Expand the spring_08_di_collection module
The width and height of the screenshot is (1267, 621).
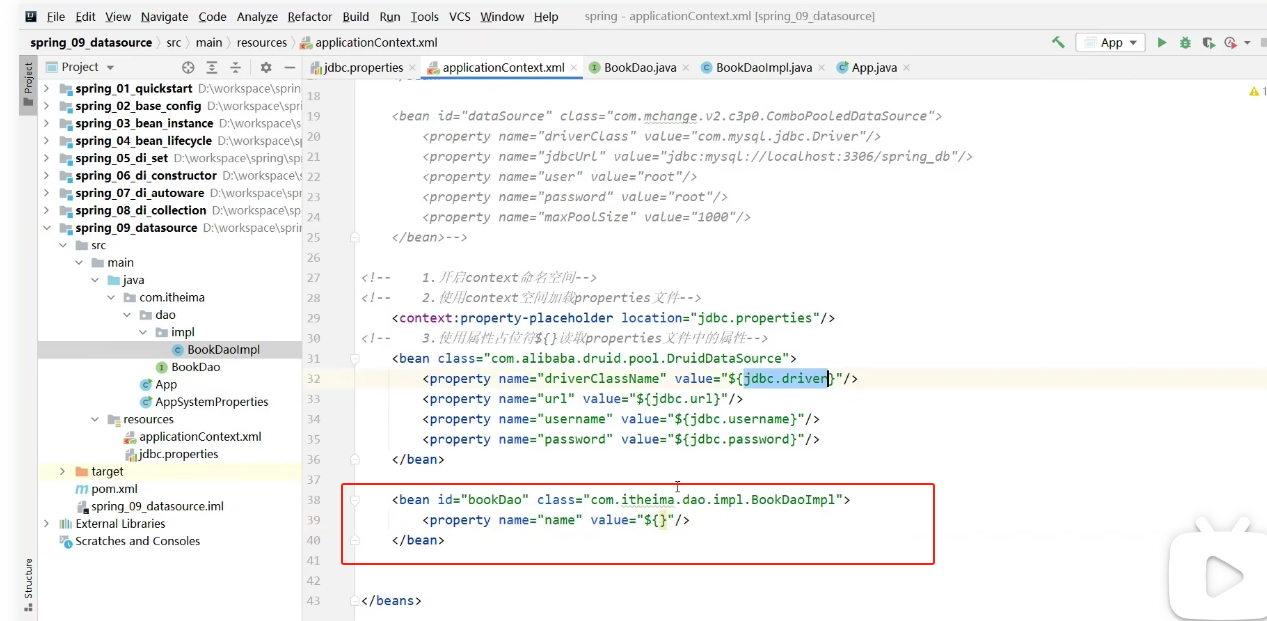point(46,210)
